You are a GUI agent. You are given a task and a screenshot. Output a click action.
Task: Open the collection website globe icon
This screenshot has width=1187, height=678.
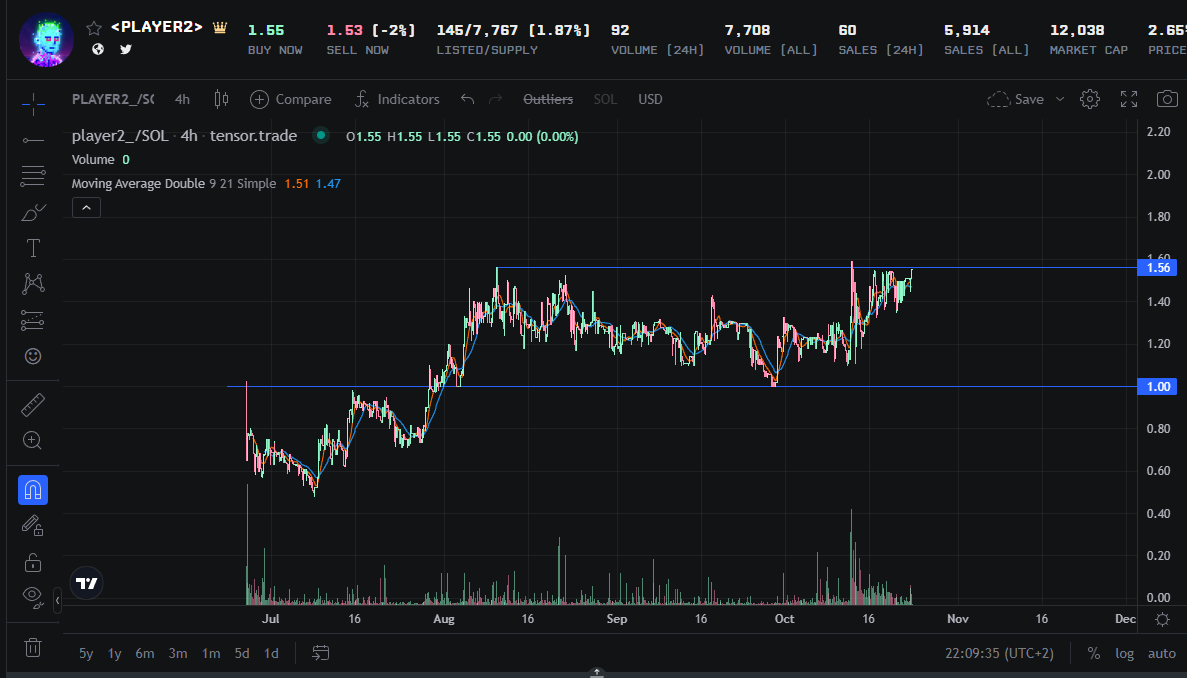coord(98,49)
